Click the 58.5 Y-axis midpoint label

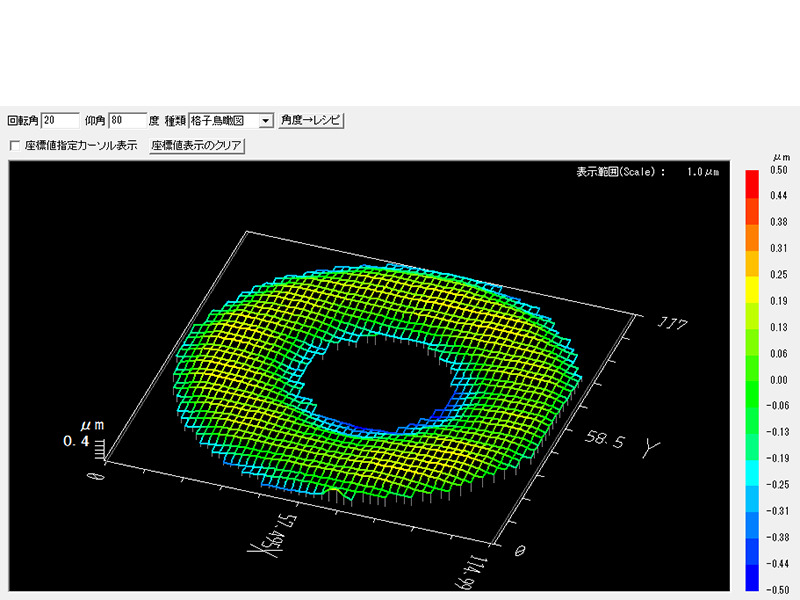point(605,441)
